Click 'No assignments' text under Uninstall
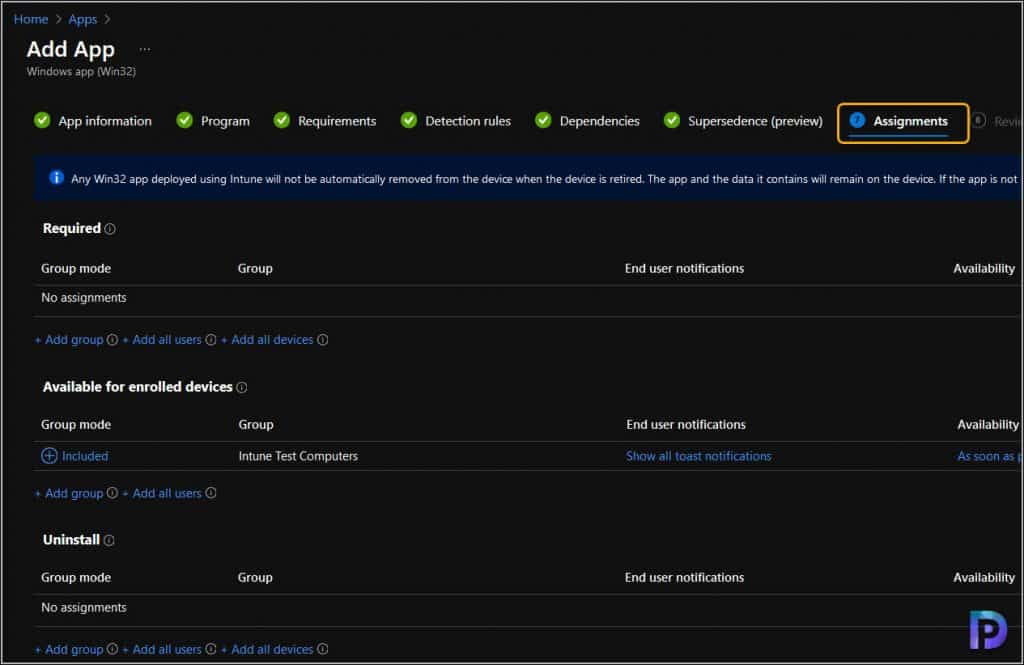Image resolution: width=1024 pixels, height=665 pixels. [x=84, y=608]
